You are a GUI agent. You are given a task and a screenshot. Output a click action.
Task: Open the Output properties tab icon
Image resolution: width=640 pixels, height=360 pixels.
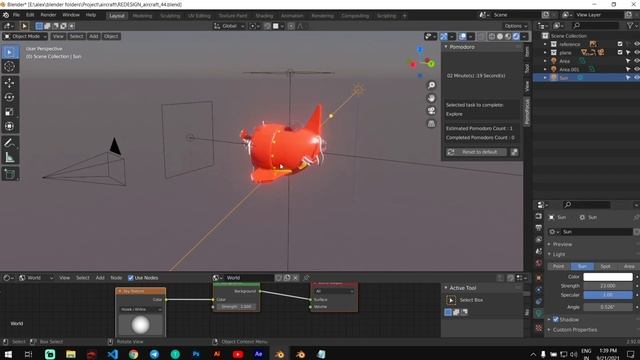click(x=539, y=228)
